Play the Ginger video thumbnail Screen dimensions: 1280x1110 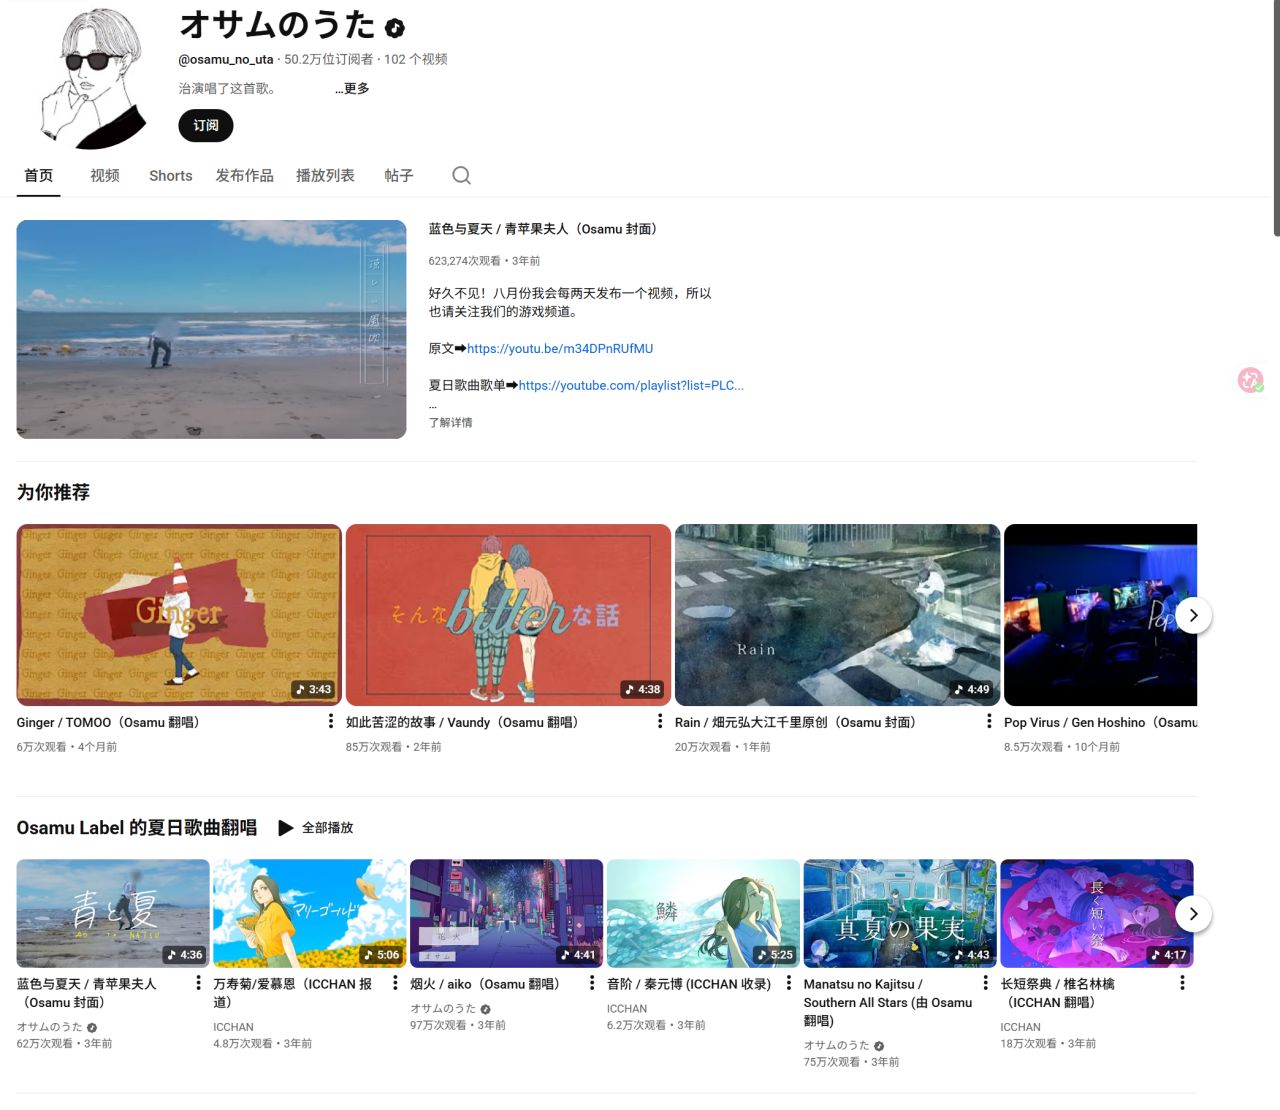pyautogui.click(x=179, y=615)
